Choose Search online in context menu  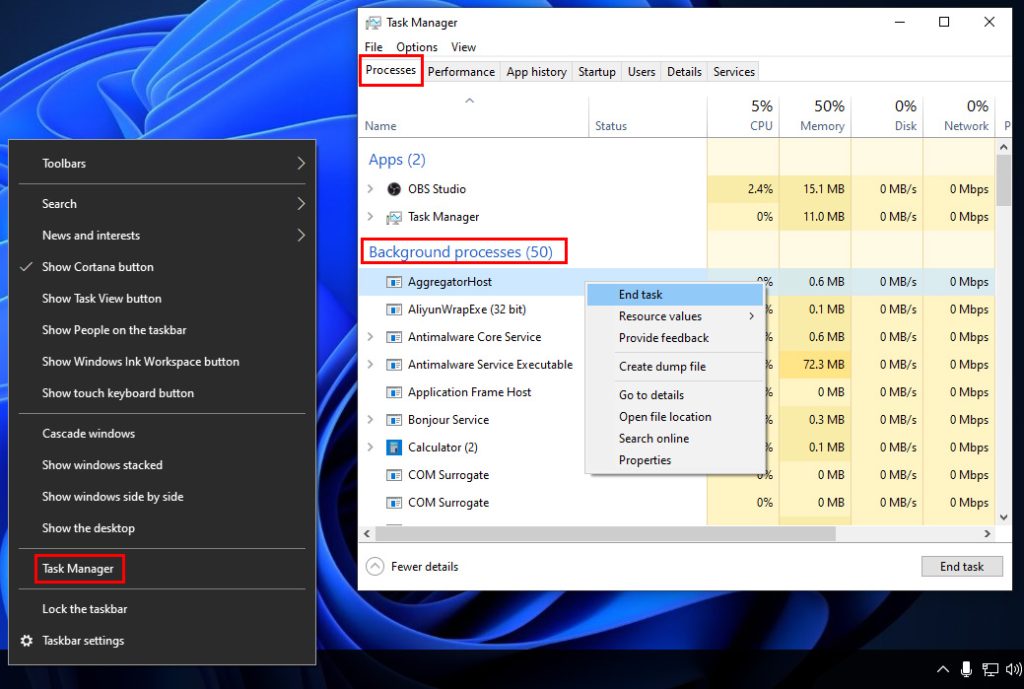point(675,438)
